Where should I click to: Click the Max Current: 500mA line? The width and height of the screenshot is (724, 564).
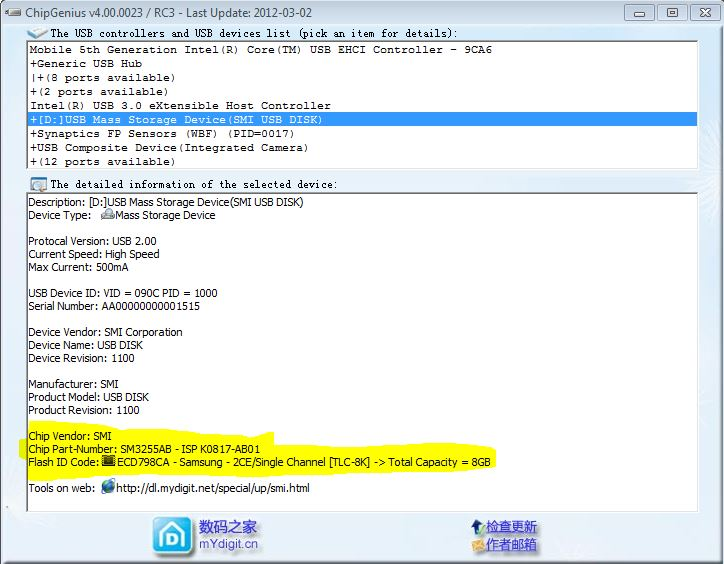pyautogui.click(x=78, y=267)
